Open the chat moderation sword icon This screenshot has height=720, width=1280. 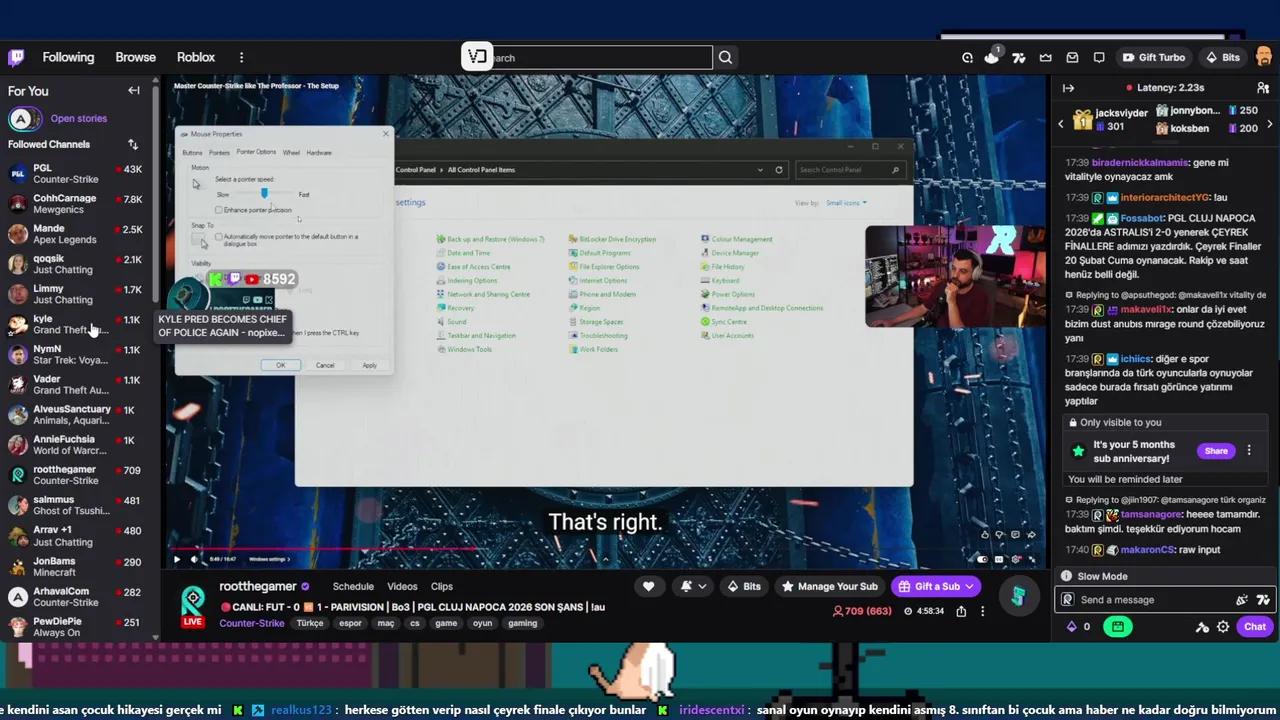pyautogui.click(x=1202, y=627)
